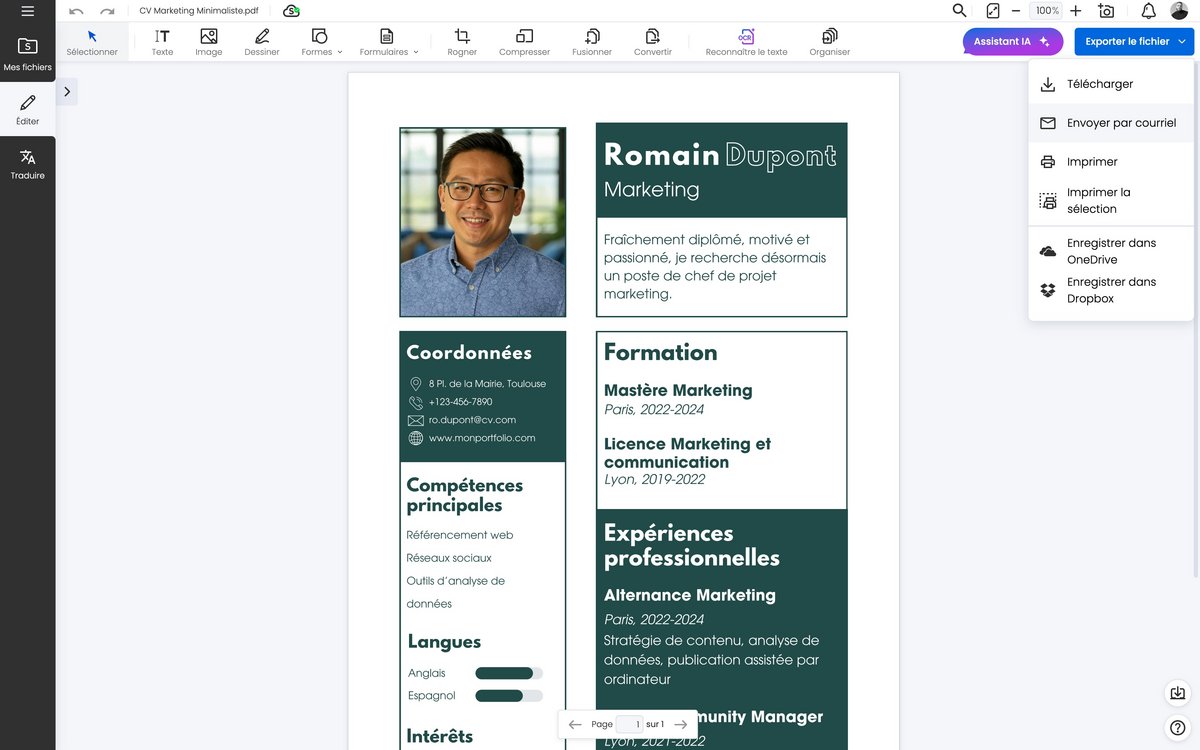
Task: Click the vertical scrollbar
Action: pos(1197,320)
